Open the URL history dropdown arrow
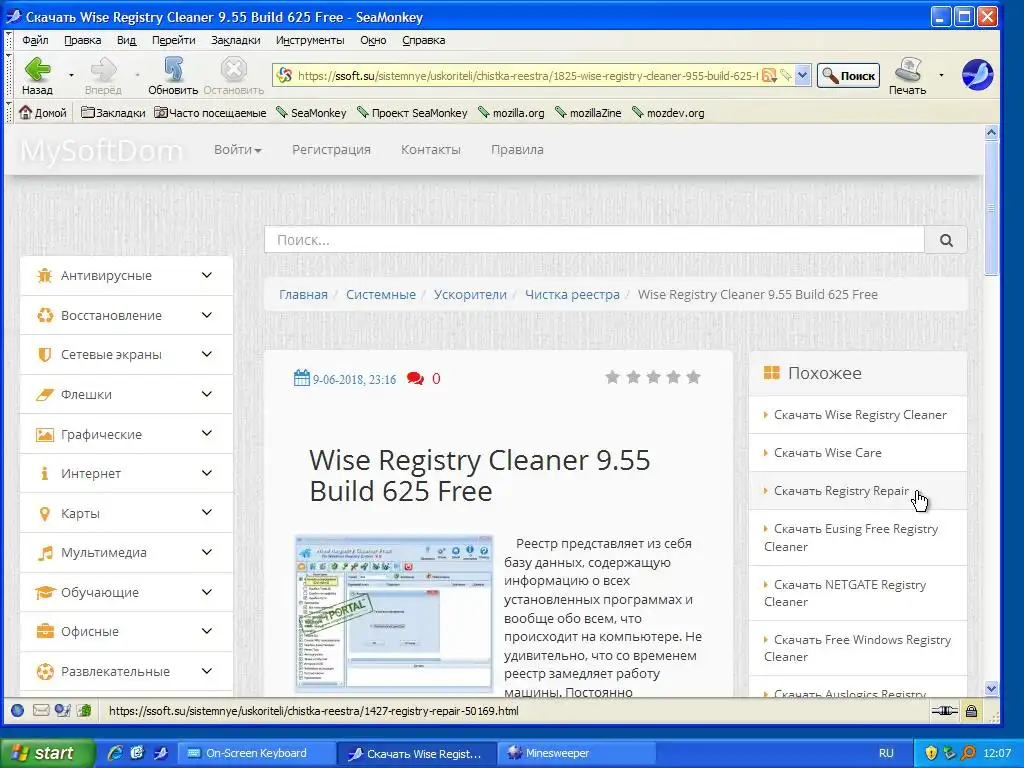 point(803,76)
